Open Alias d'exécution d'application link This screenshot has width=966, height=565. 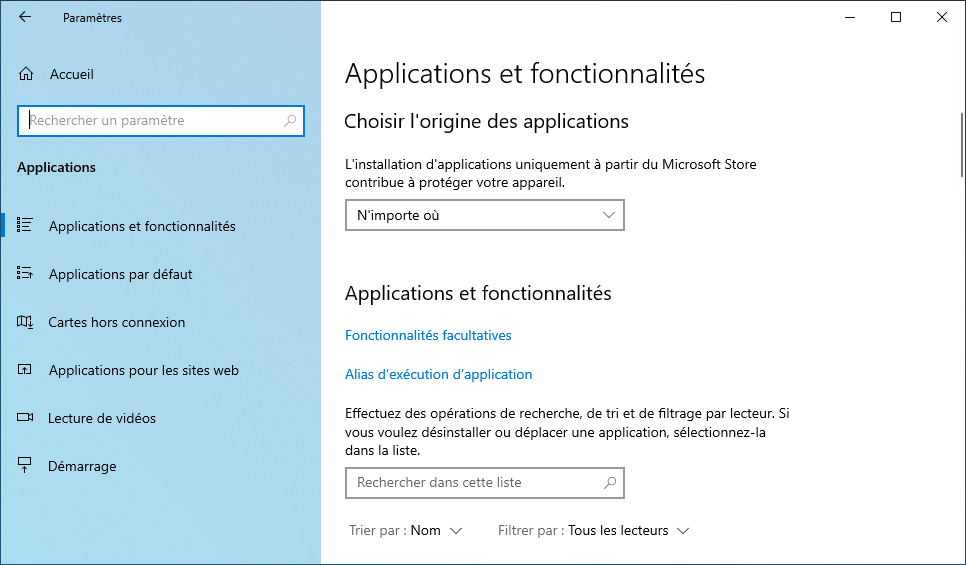coord(439,375)
